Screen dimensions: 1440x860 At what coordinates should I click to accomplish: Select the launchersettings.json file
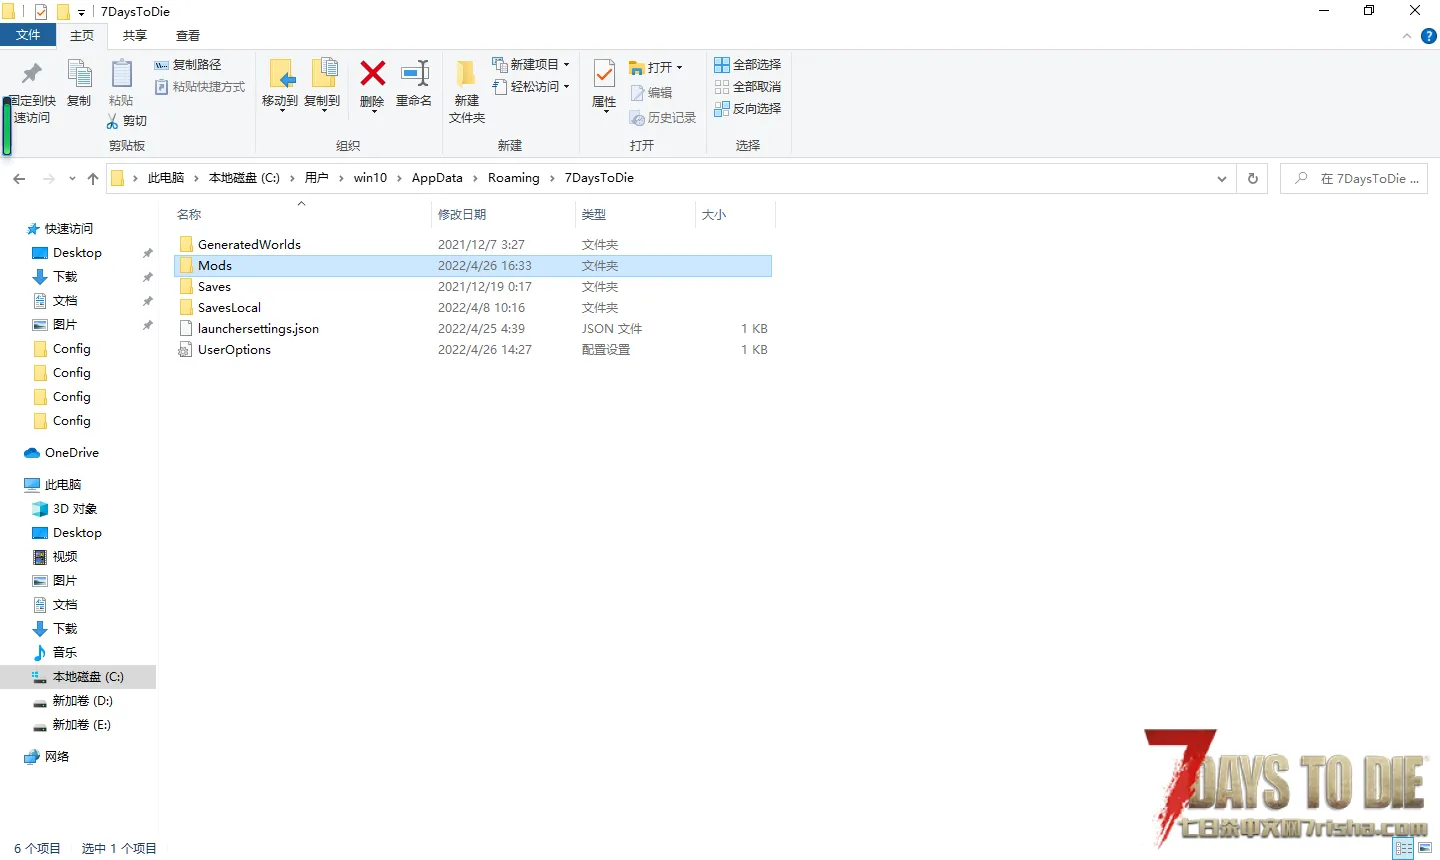[x=473, y=329]
